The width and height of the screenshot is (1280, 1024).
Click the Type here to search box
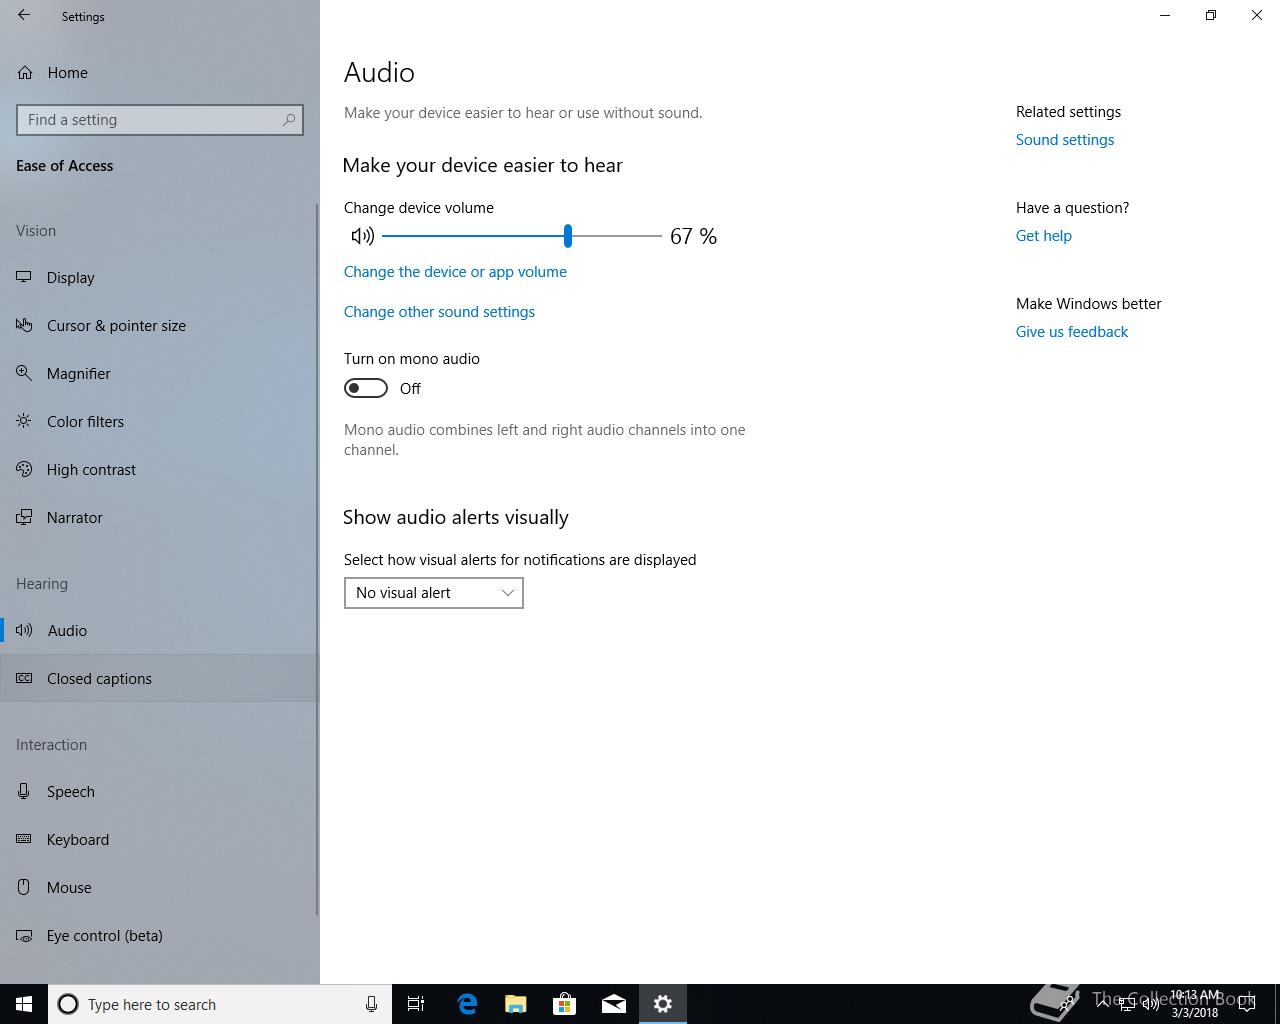(220, 1004)
